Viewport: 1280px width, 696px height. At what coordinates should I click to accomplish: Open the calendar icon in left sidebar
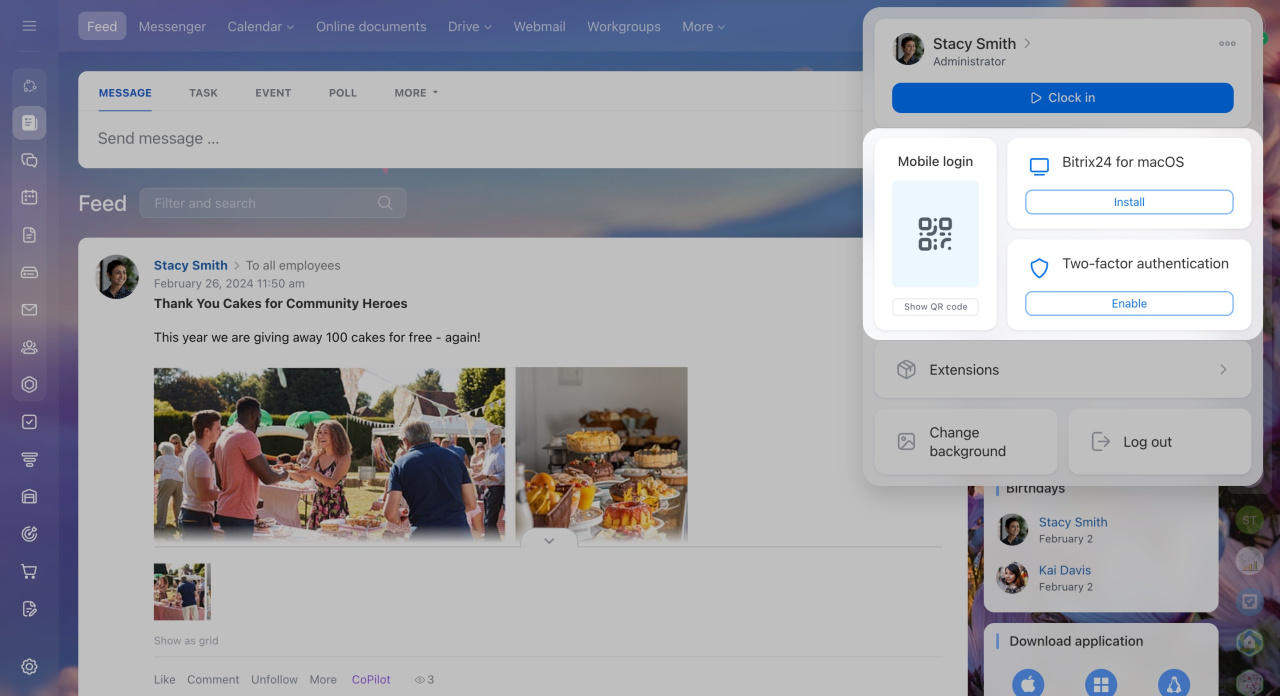point(29,197)
